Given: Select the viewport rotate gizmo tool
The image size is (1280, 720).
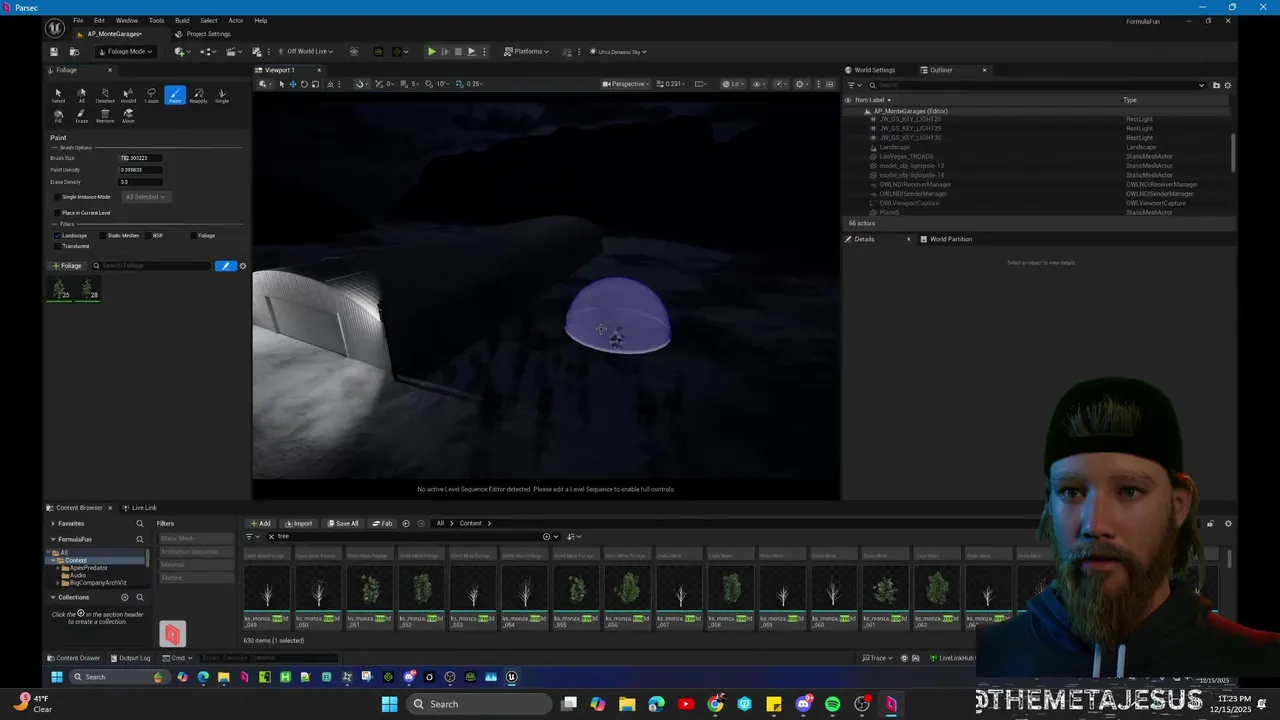Looking at the screenshot, I should pyautogui.click(x=304, y=84).
